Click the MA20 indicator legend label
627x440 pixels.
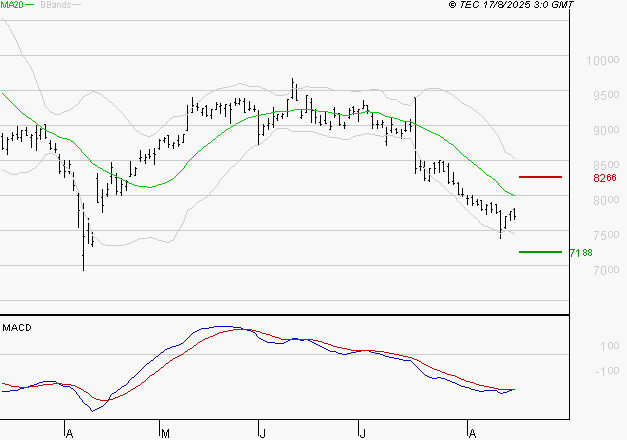pyautogui.click(x=12, y=6)
